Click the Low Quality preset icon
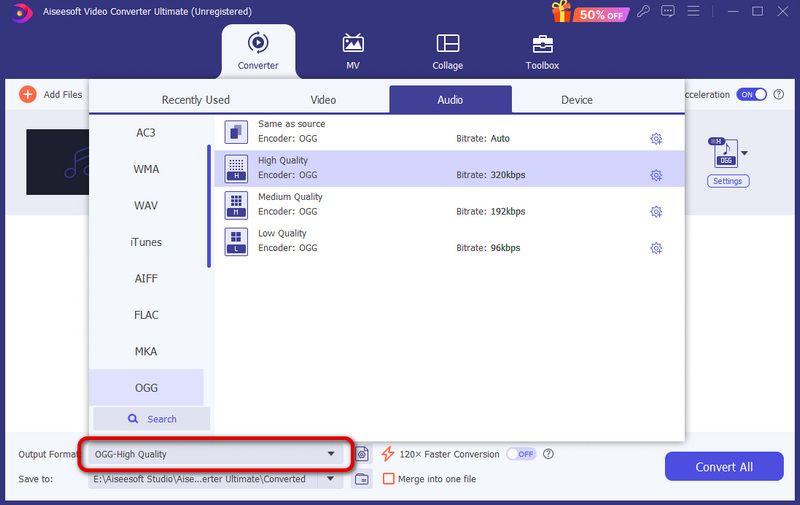Image resolution: width=800 pixels, height=505 pixels. tap(236, 242)
